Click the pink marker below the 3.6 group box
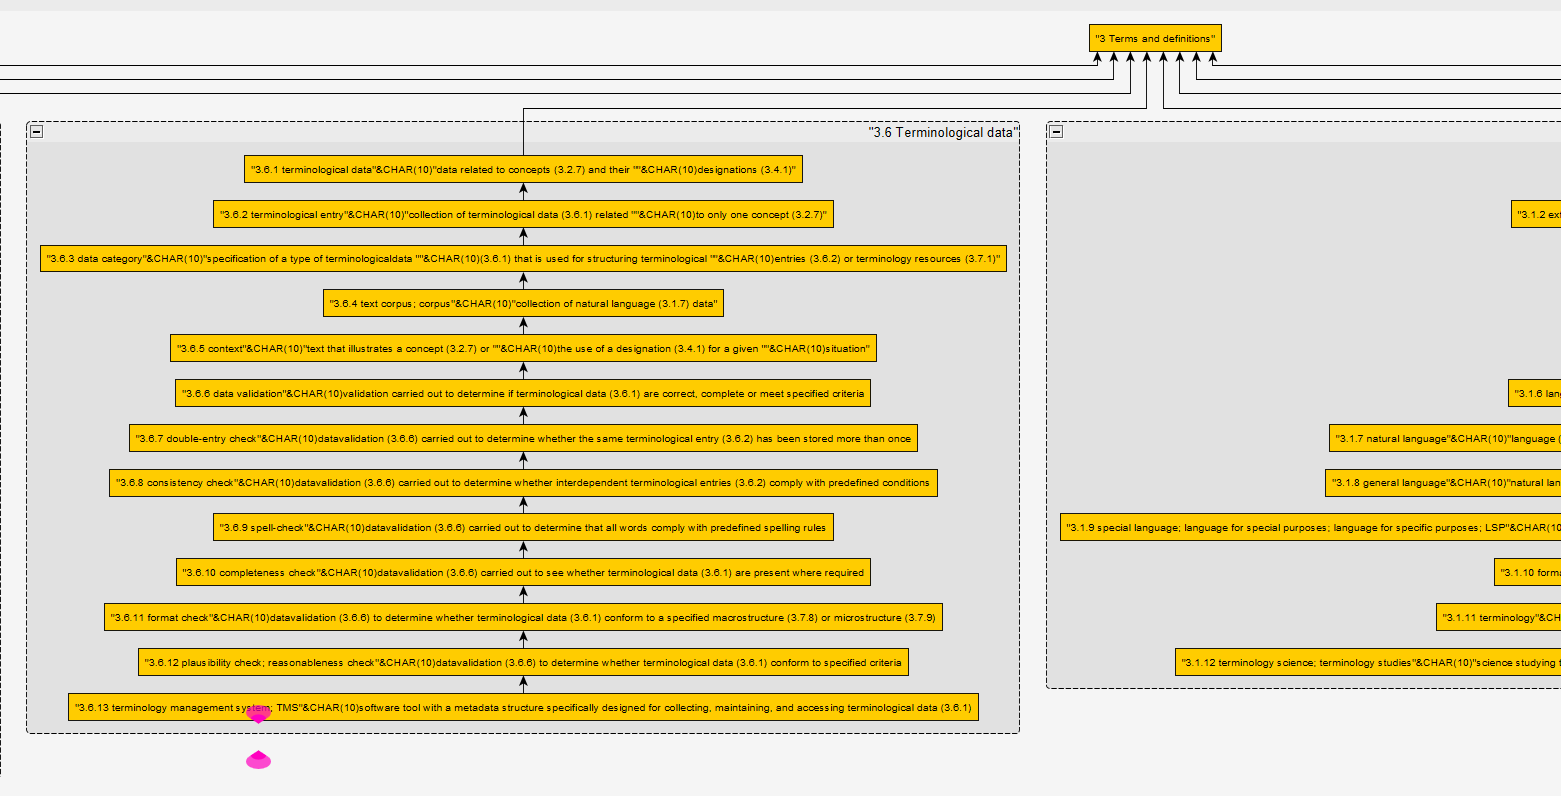 tap(258, 760)
